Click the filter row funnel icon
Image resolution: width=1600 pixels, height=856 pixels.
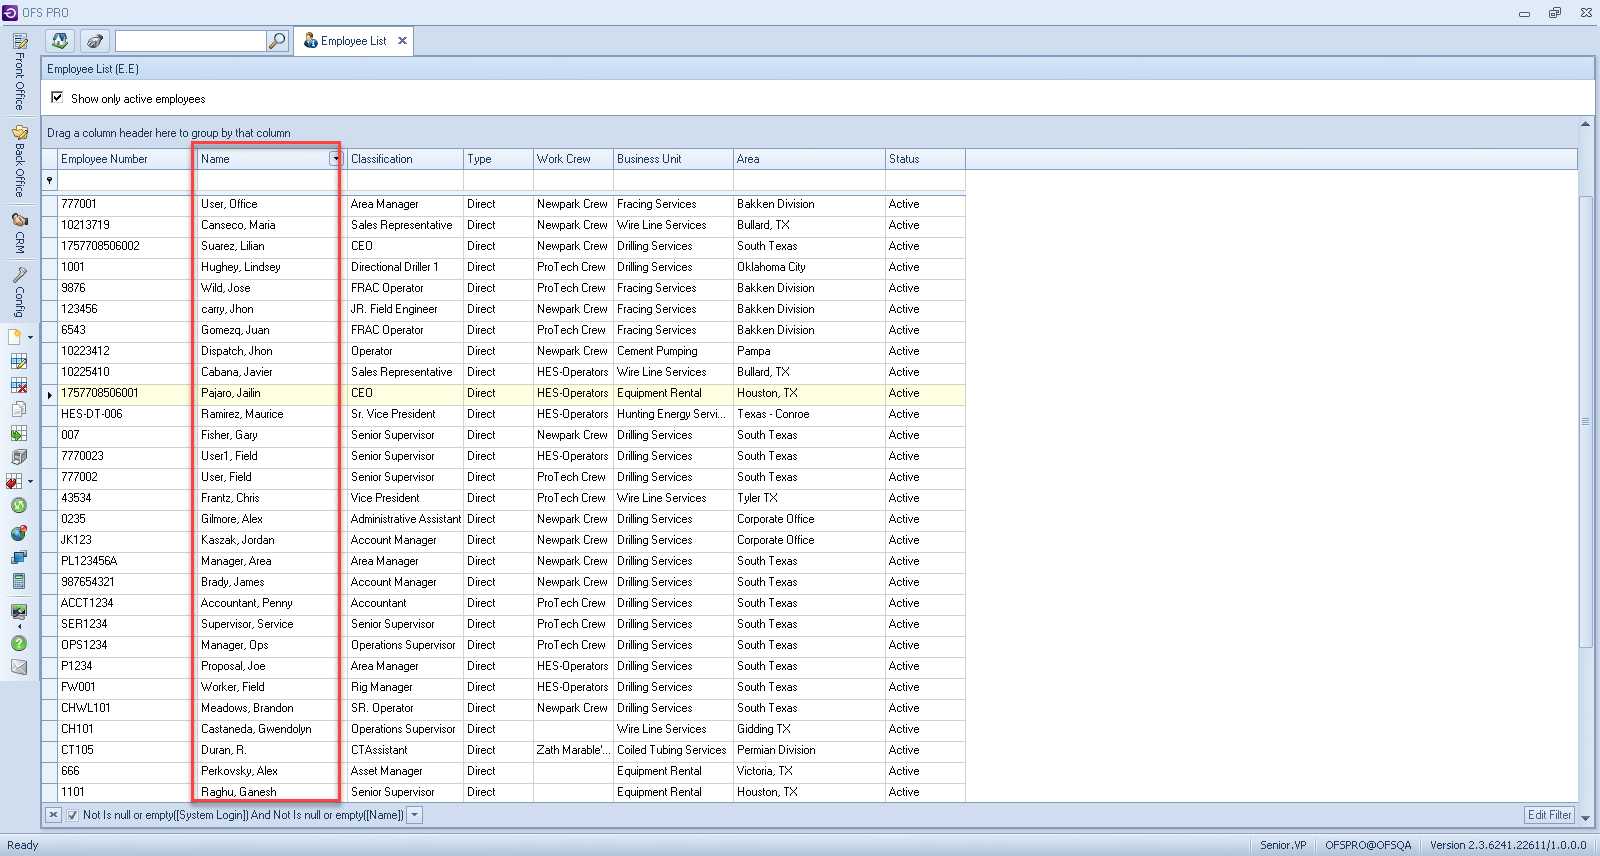tap(49, 181)
